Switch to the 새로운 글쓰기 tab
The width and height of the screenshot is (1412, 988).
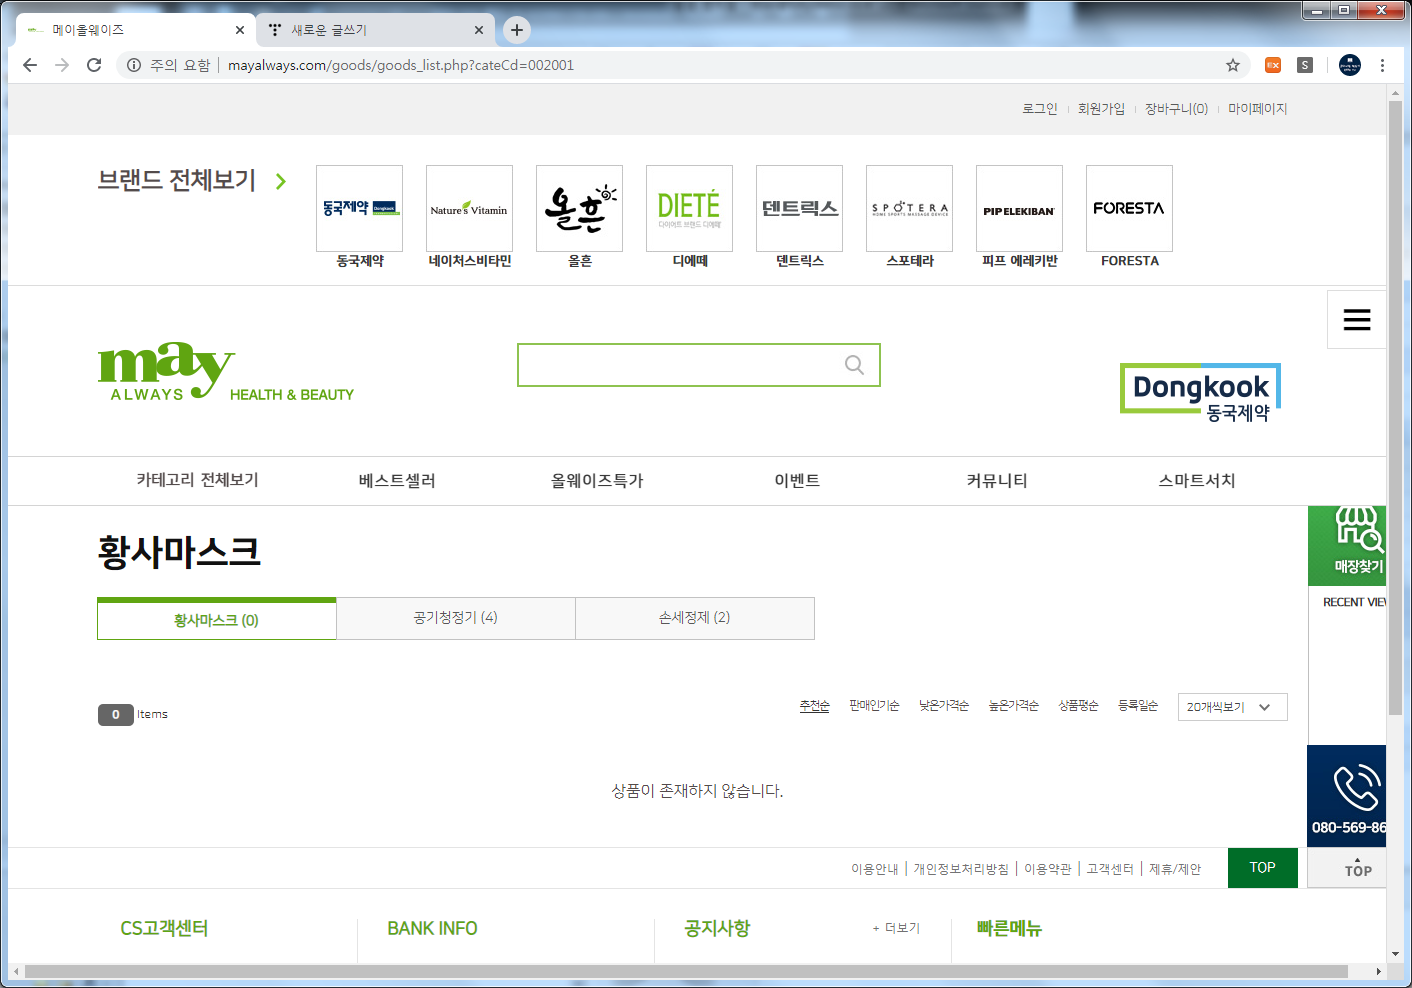click(375, 30)
